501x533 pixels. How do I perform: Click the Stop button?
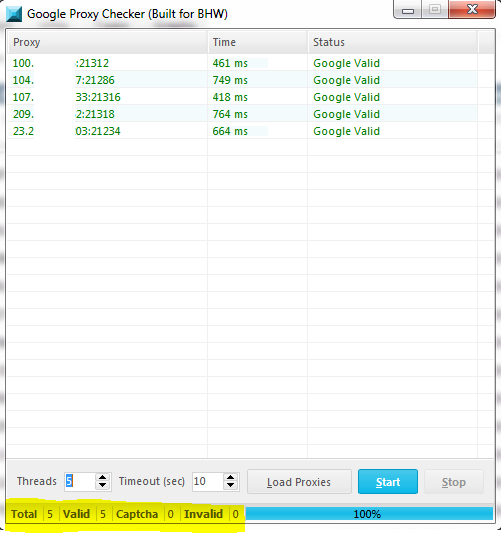click(x=454, y=482)
